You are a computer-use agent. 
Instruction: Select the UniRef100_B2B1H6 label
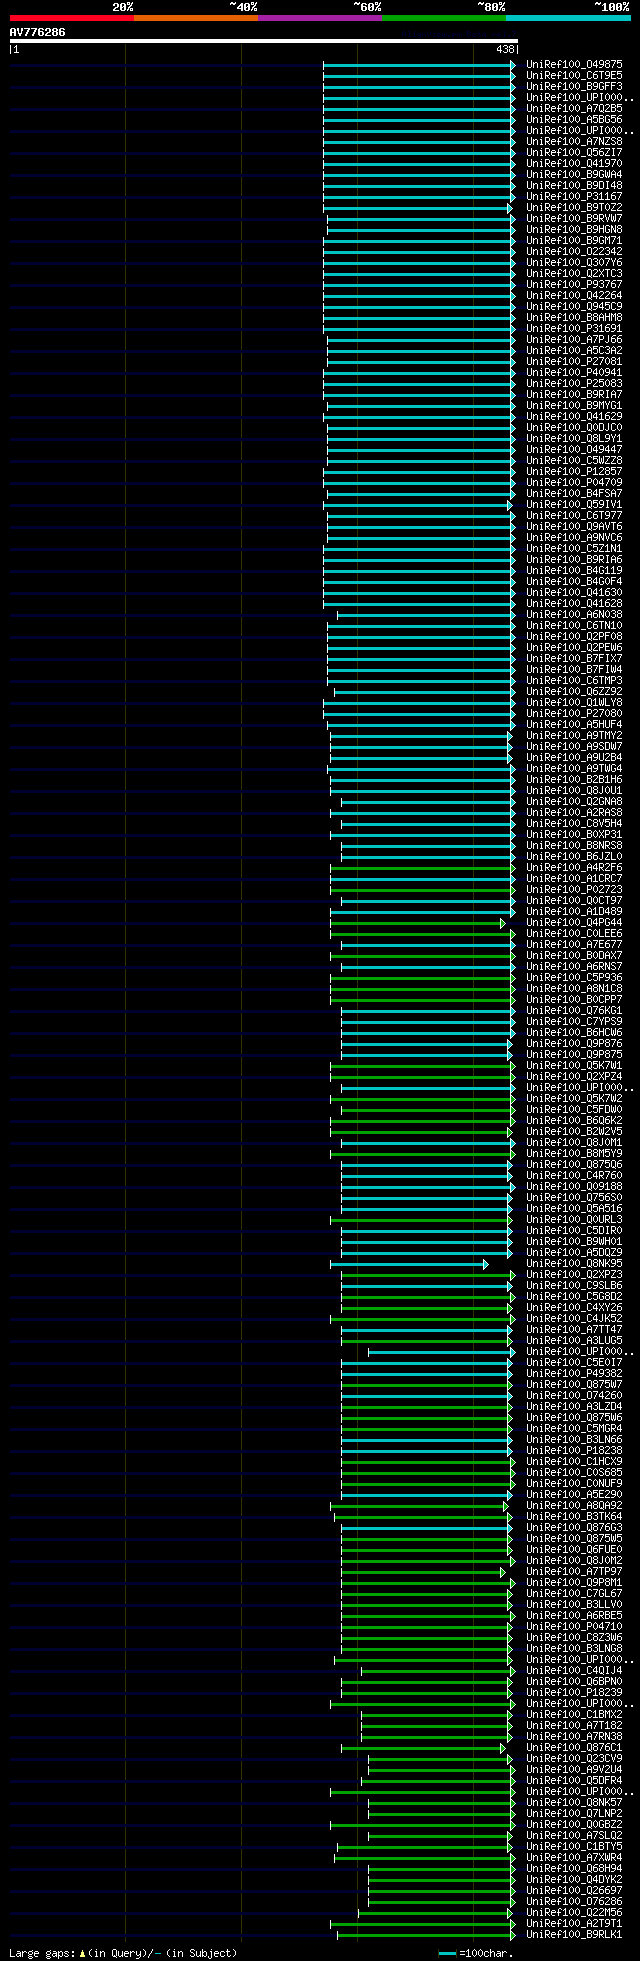click(575, 780)
